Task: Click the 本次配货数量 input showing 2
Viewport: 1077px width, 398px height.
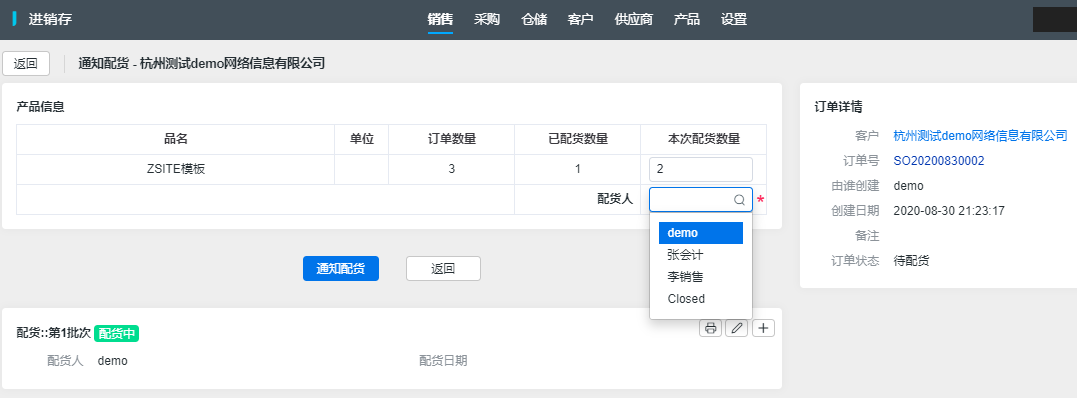Action: 701,170
